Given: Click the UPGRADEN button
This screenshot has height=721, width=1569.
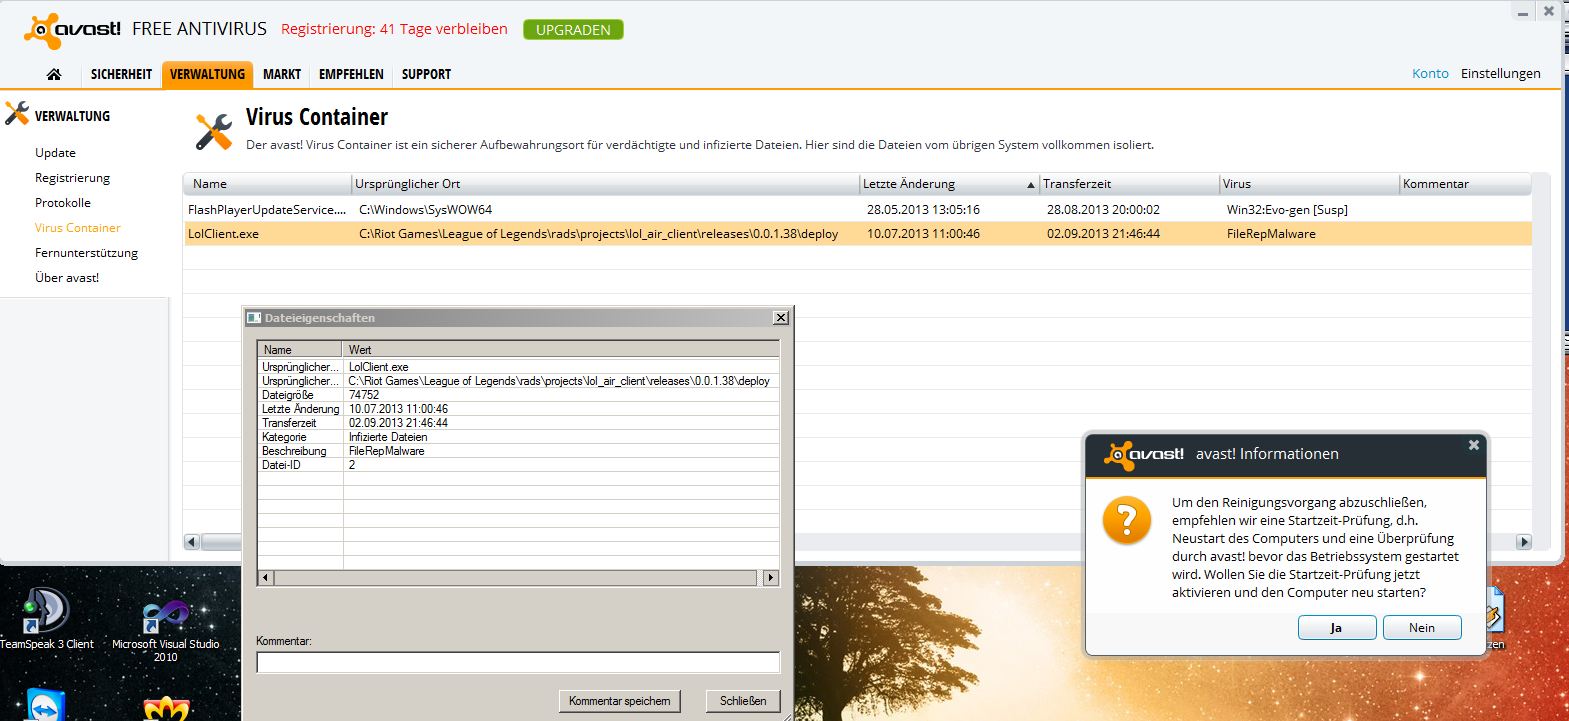Looking at the screenshot, I should pyautogui.click(x=573, y=30).
